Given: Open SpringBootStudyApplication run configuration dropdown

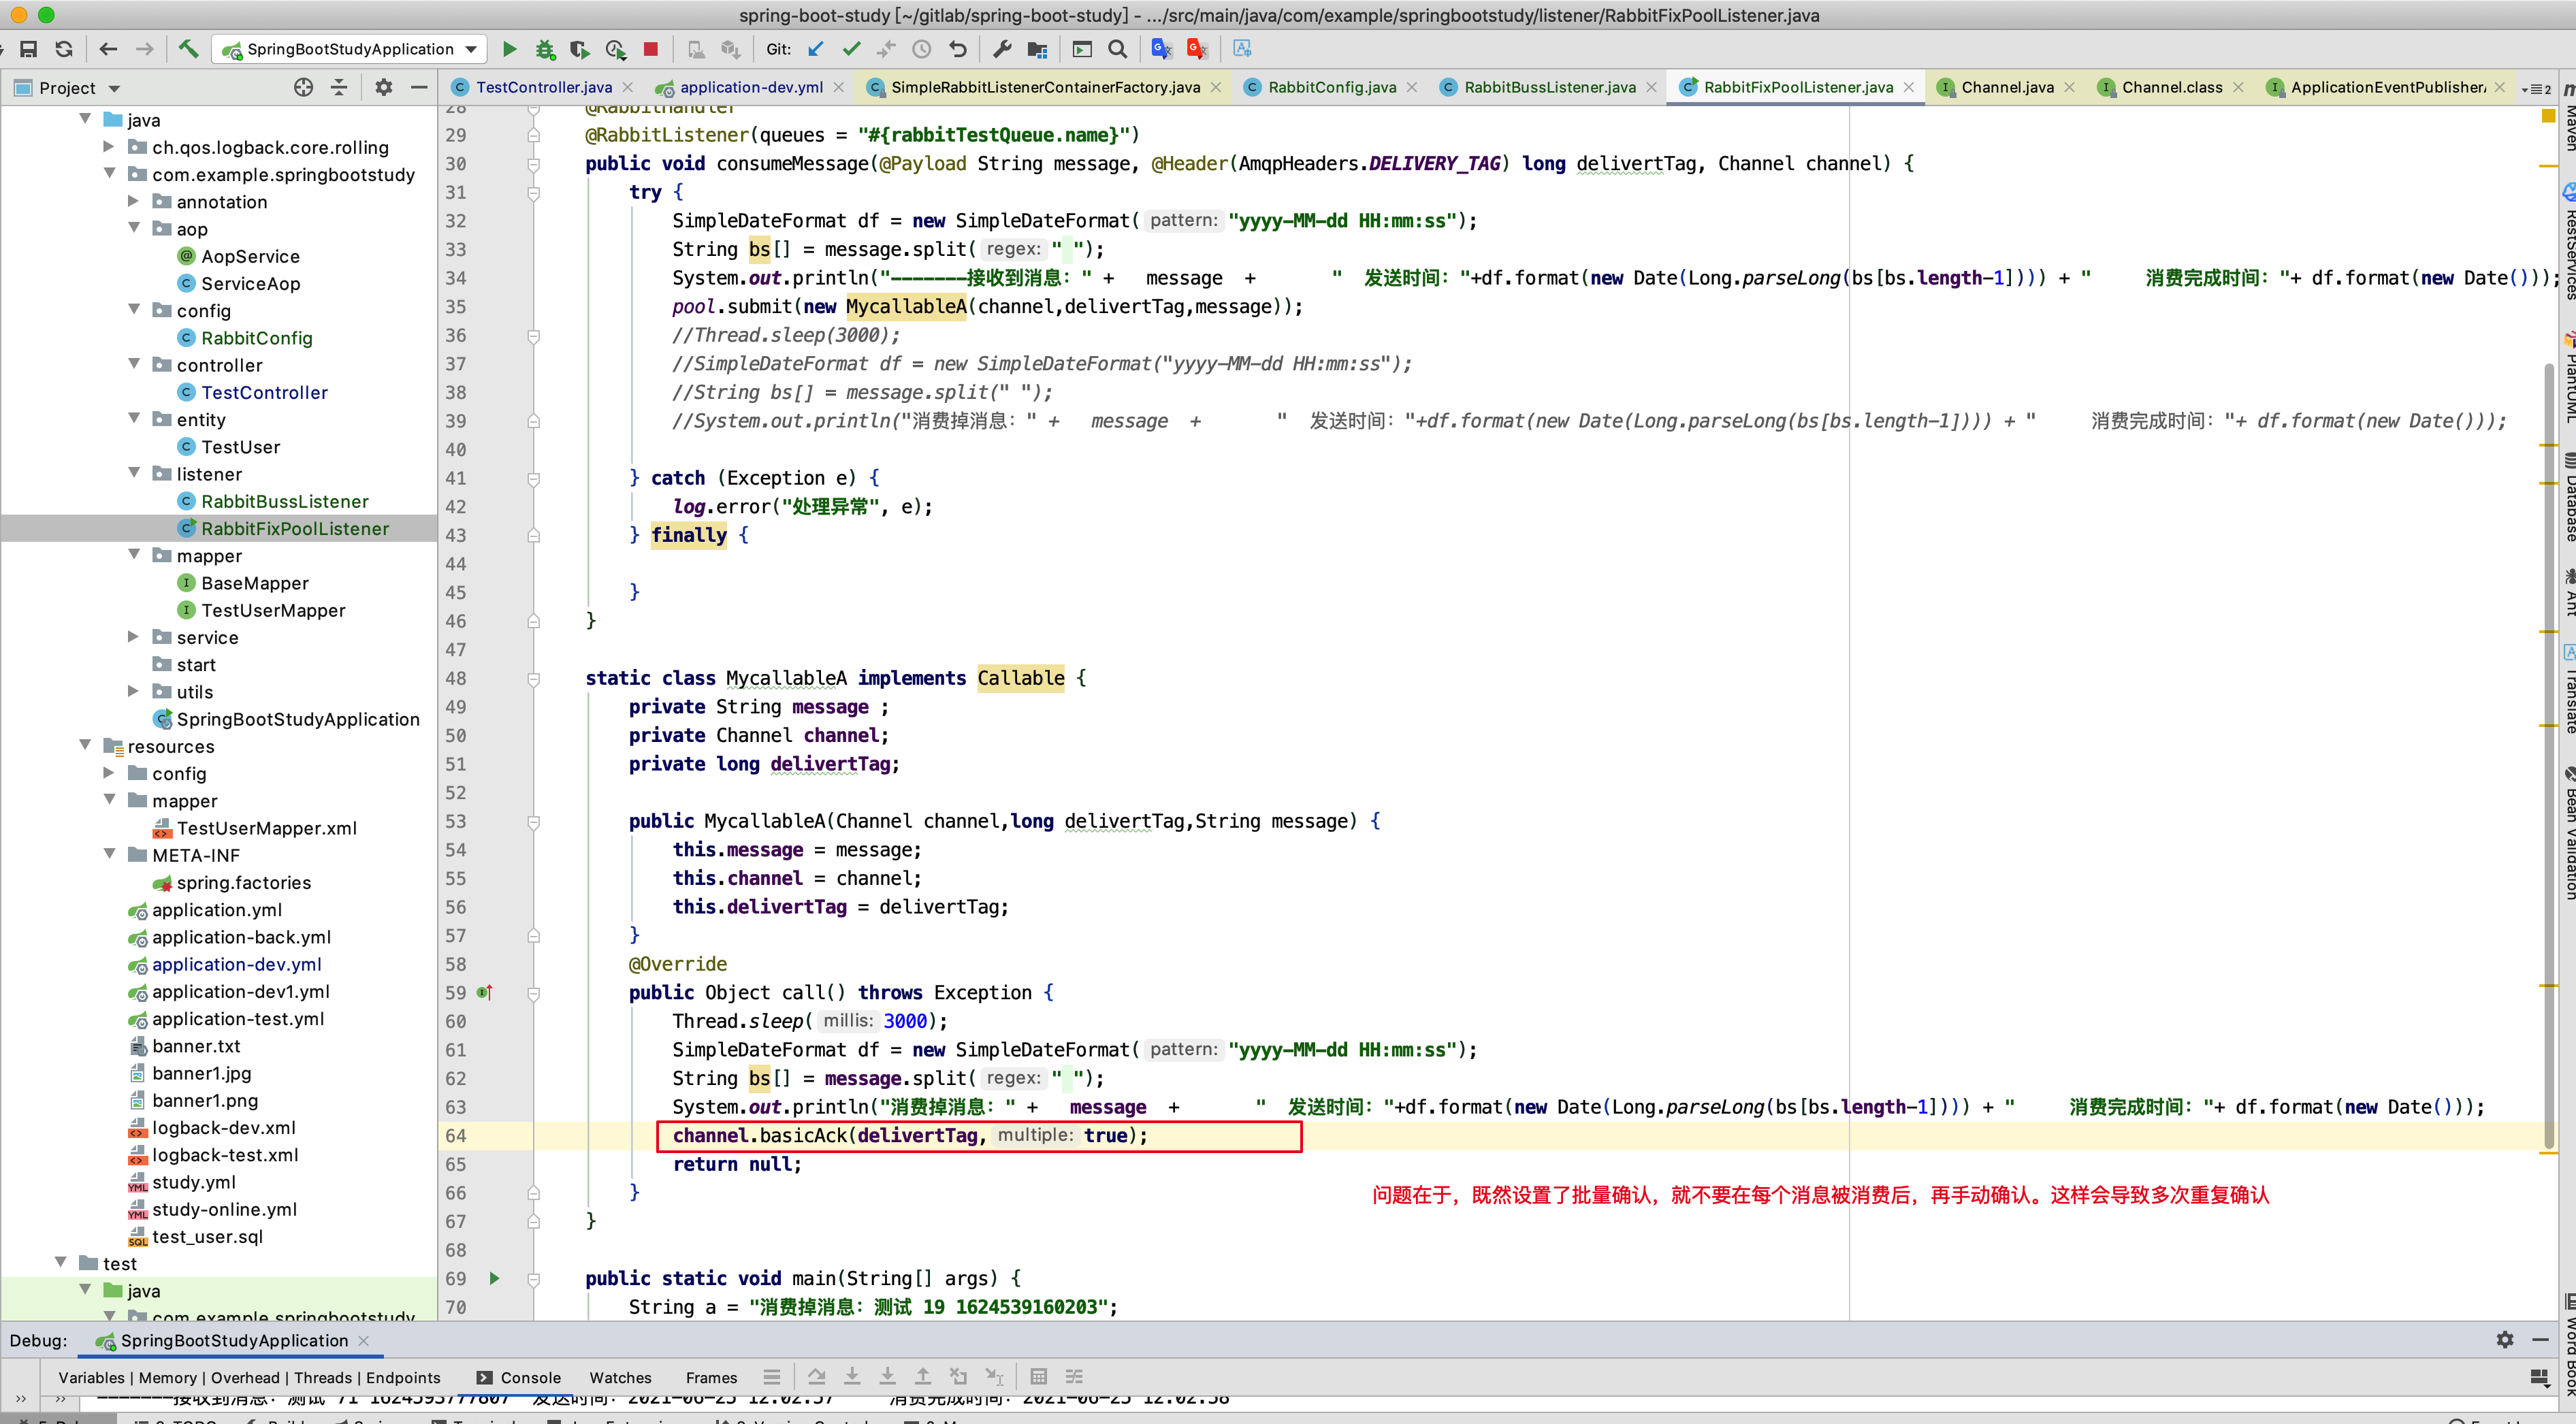Looking at the screenshot, I should (350, 49).
